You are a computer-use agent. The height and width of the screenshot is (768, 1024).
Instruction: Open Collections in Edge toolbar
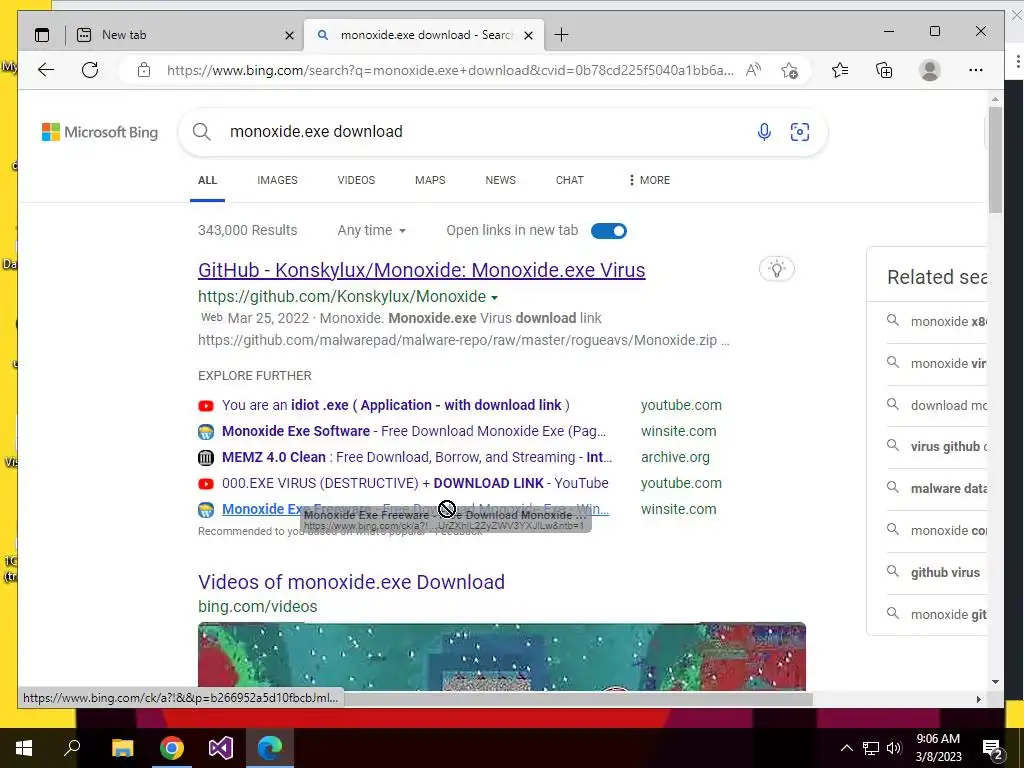pos(884,70)
